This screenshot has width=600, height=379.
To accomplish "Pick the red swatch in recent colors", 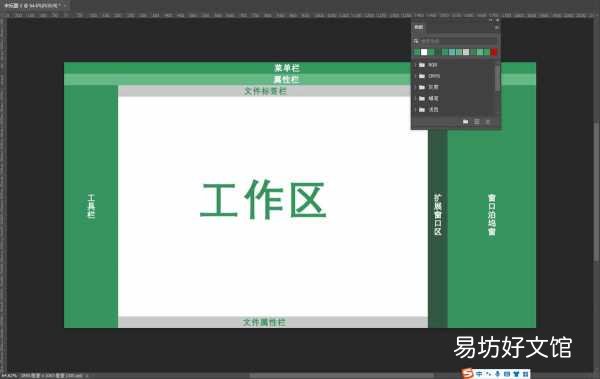I will pos(494,52).
